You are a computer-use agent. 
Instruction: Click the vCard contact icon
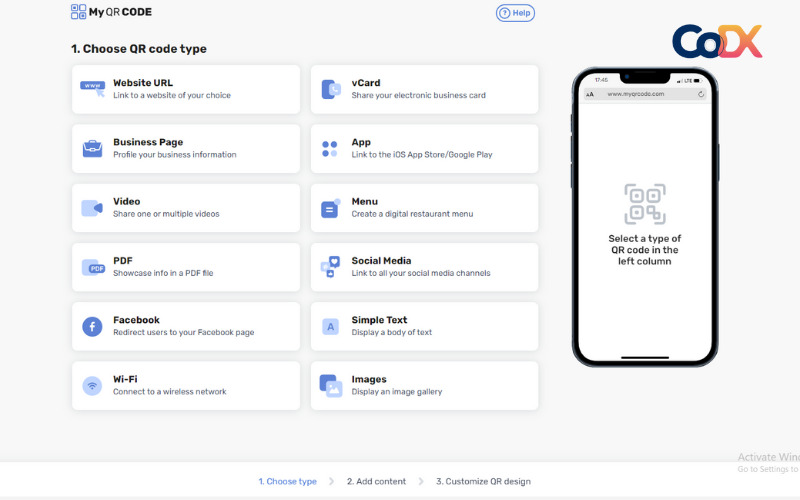331,89
